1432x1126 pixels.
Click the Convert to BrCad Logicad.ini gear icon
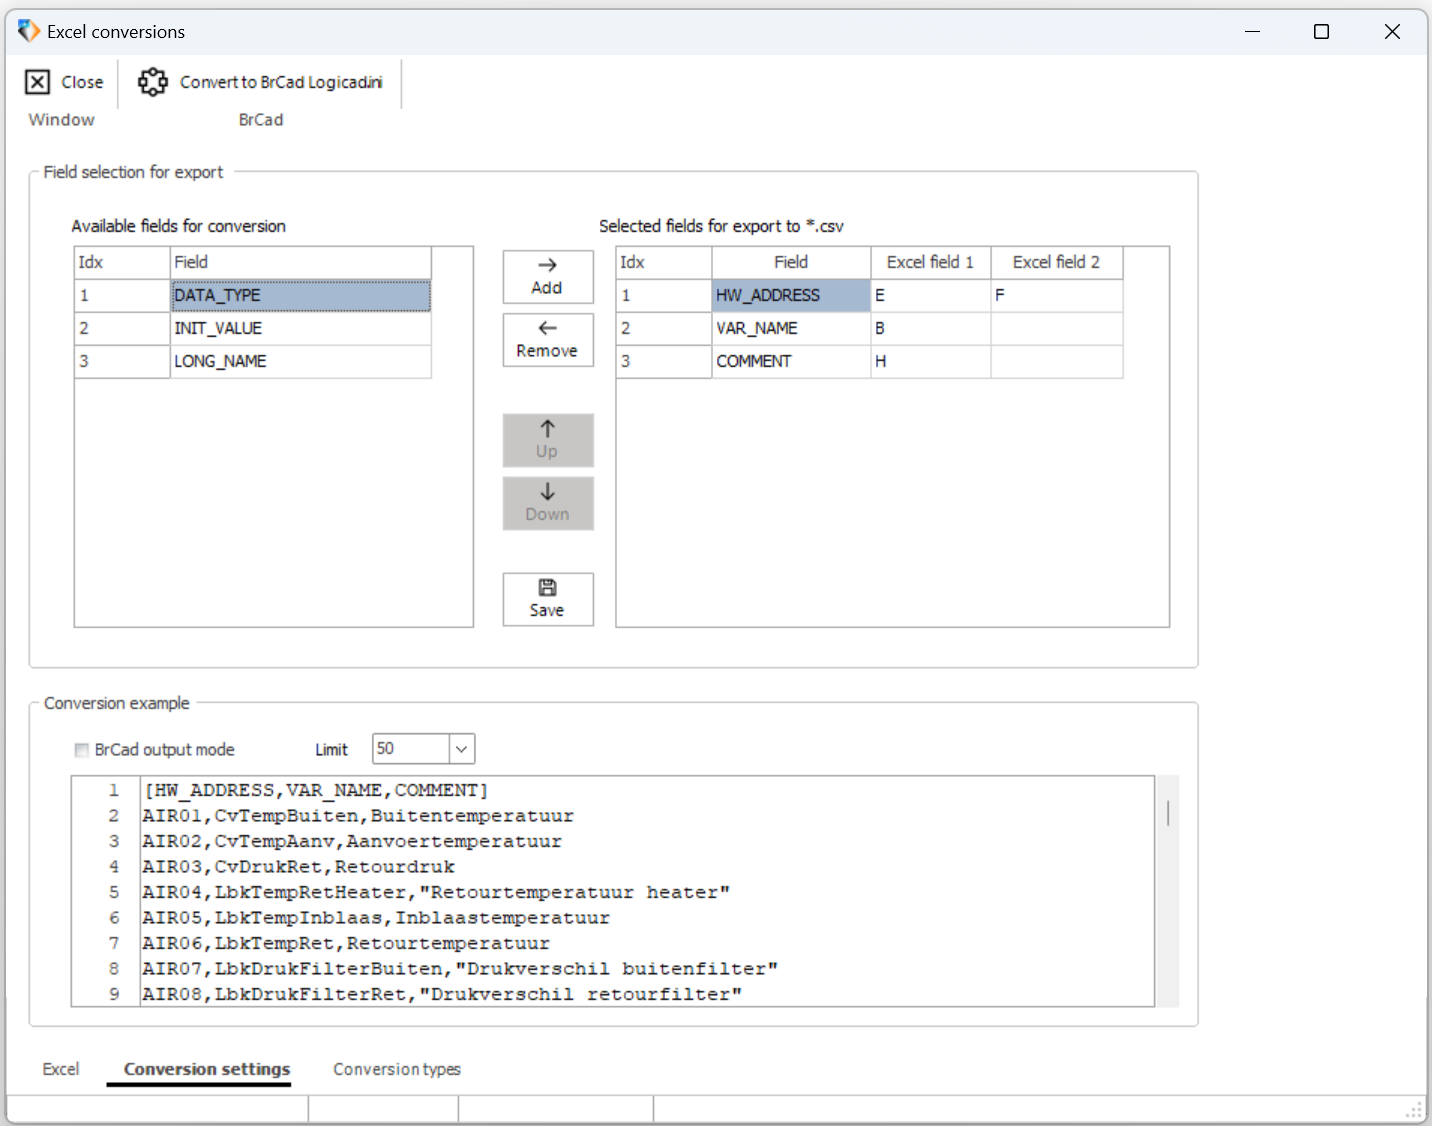point(153,82)
